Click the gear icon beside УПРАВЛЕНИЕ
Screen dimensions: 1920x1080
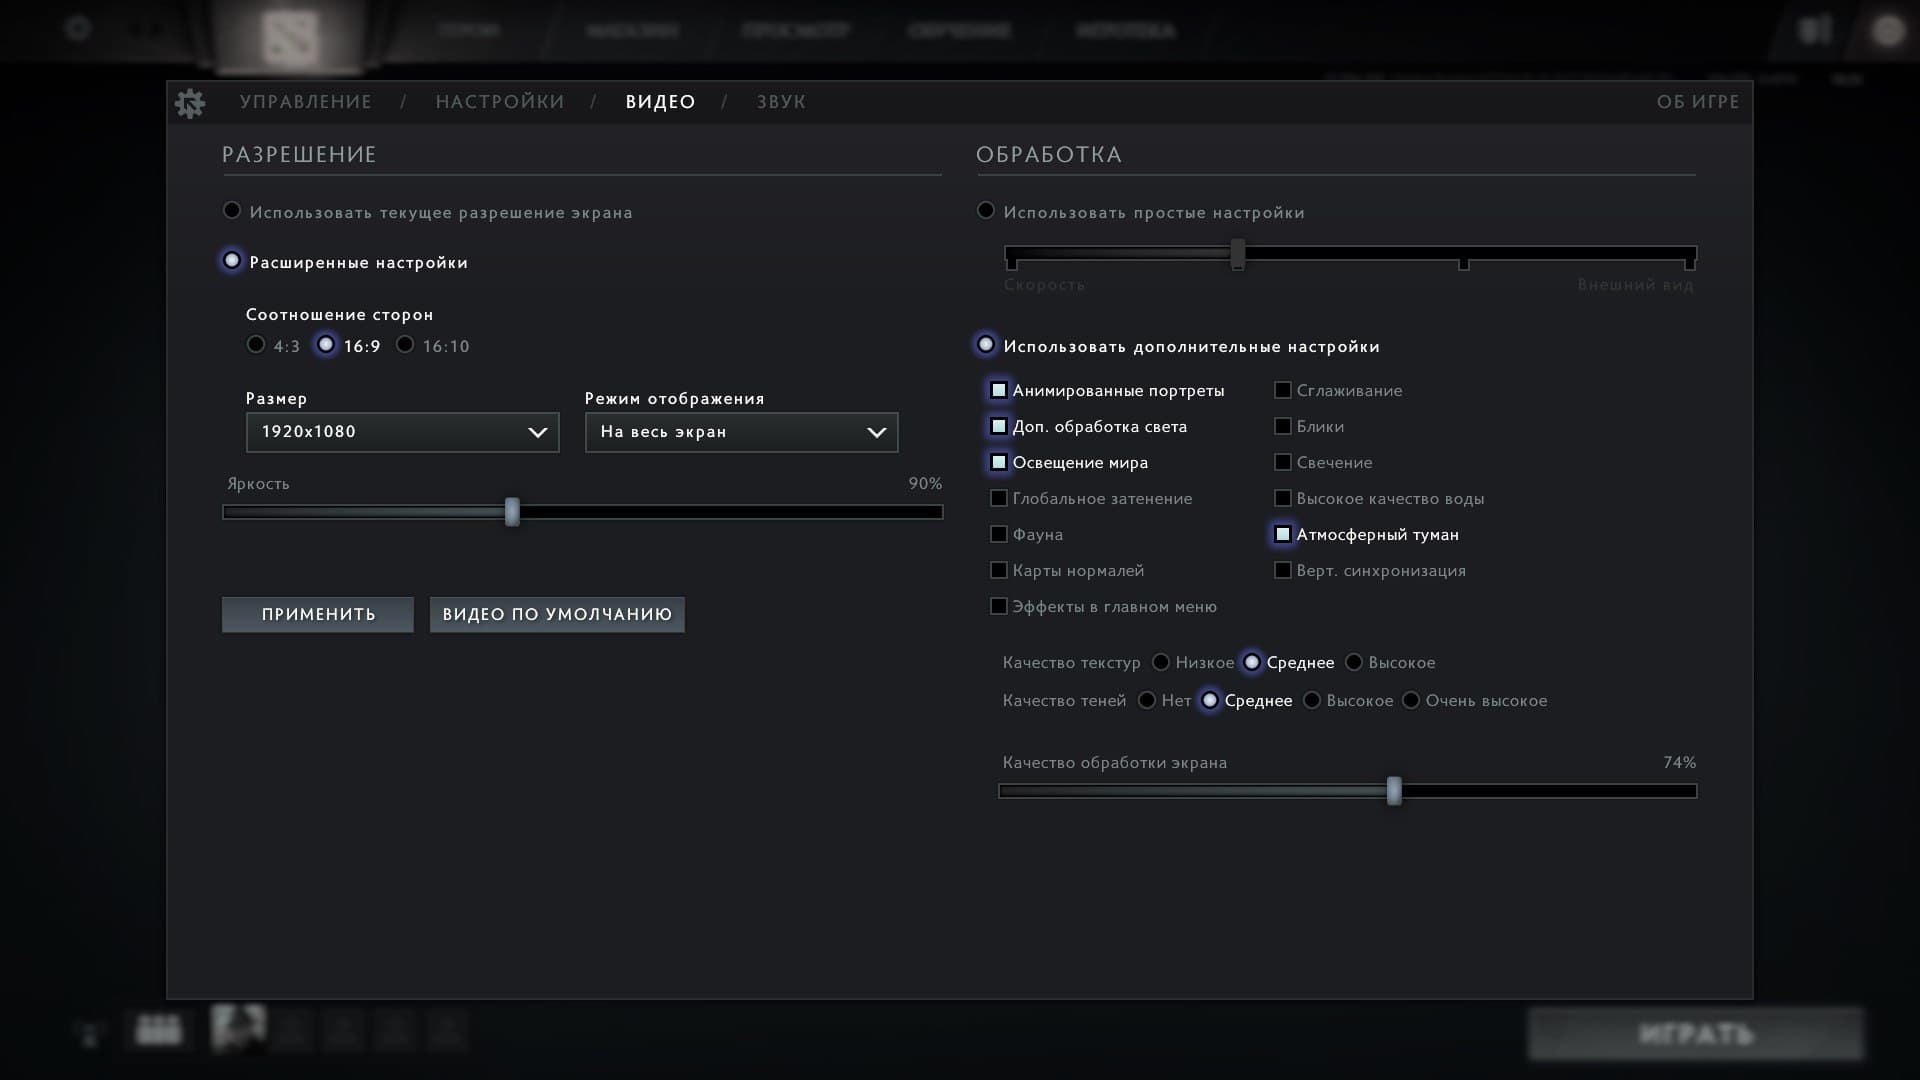tap(189, 103)
